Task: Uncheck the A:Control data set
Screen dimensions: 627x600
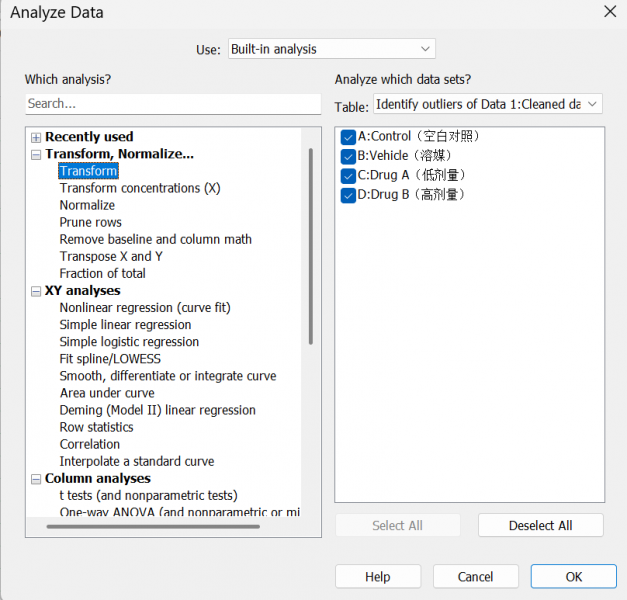Action: coord(348,137)
